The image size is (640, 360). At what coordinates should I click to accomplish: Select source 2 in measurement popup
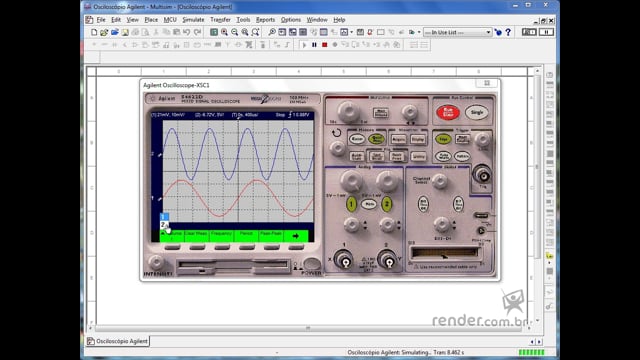pyautogui.click(x=164, y=224)
